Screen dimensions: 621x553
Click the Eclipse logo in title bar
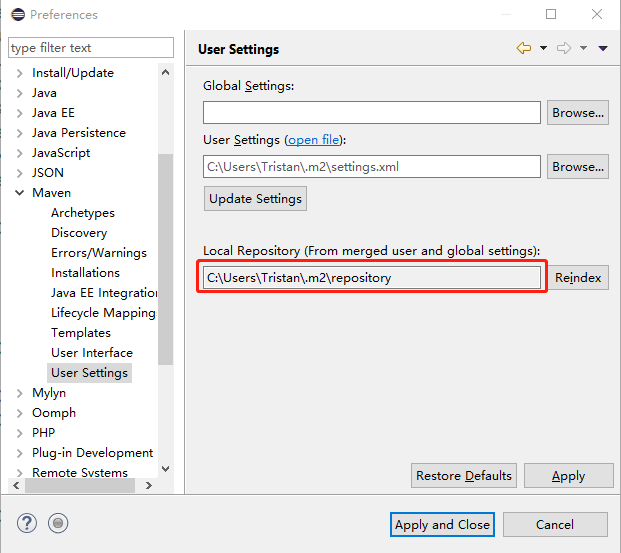(18, 15)
